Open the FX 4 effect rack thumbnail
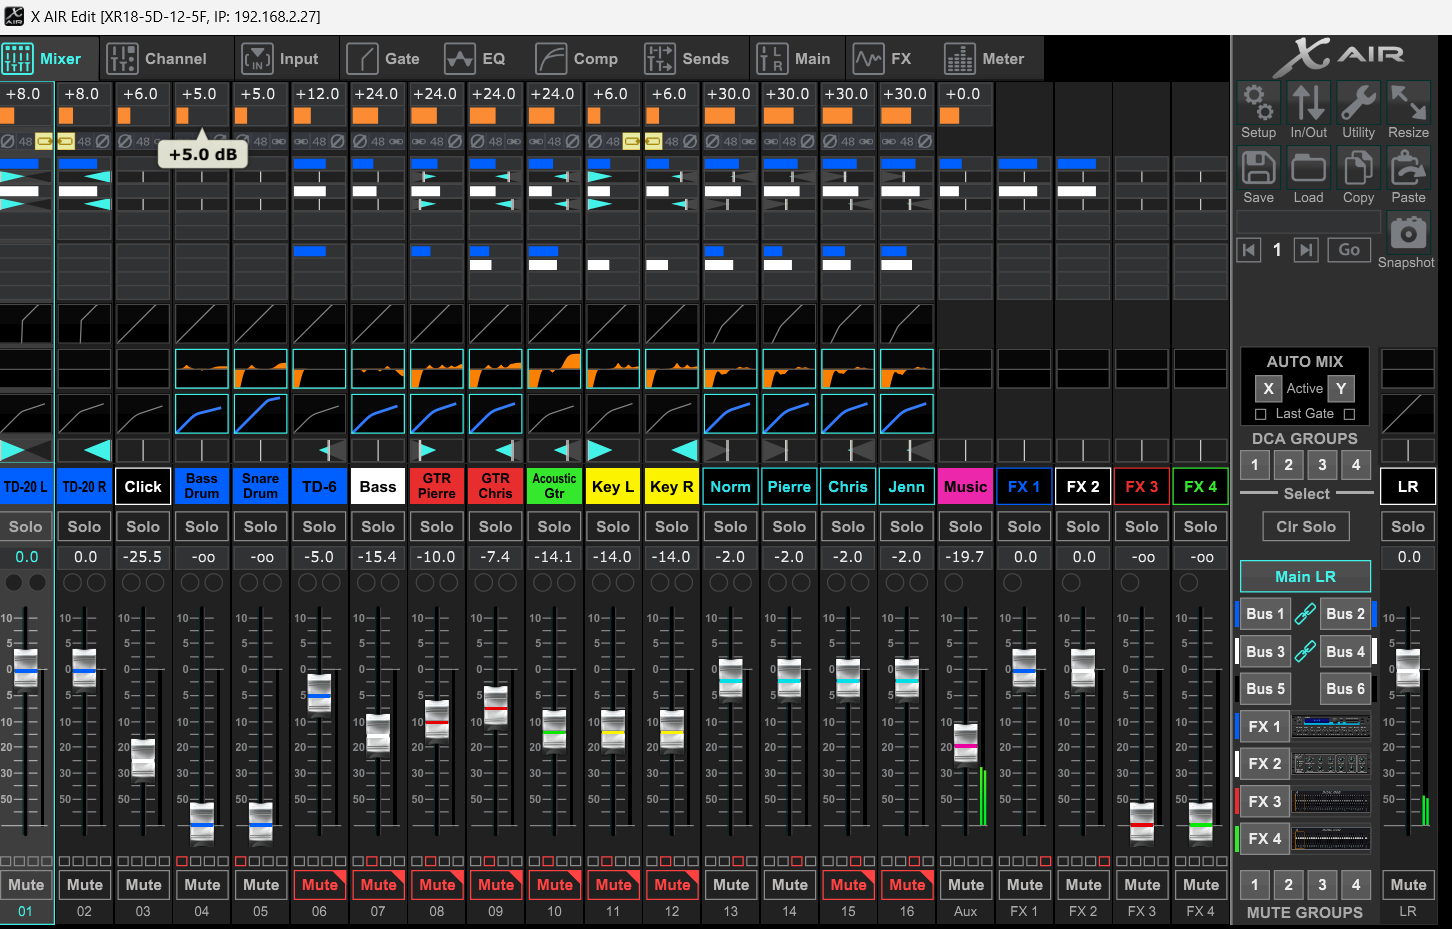 pyautogui.click(x=1331, y=838)
